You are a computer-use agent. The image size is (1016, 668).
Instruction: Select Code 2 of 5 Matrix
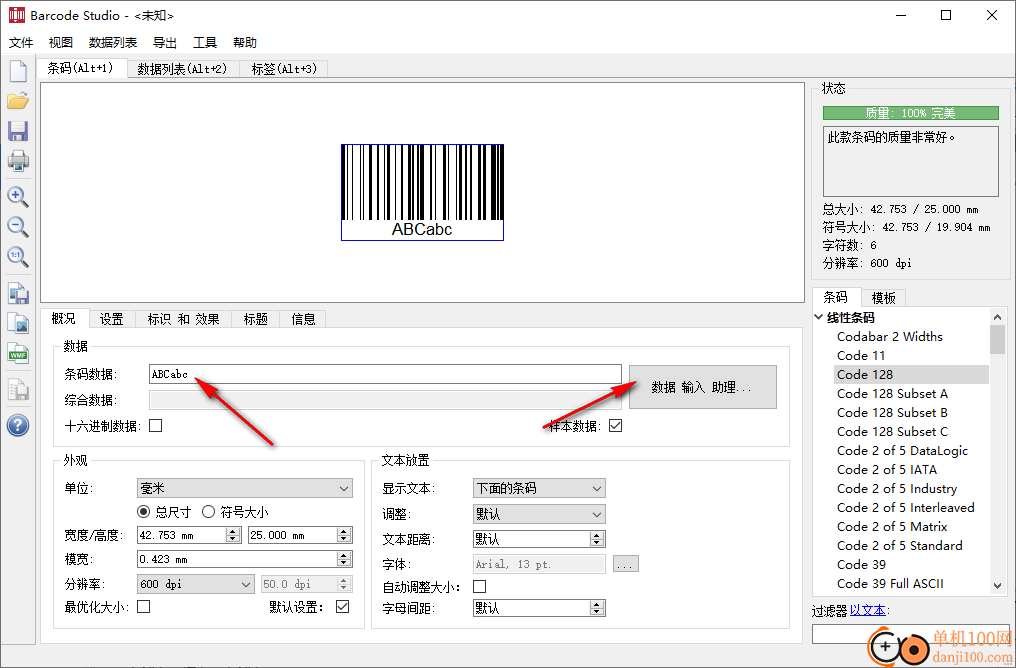click(x=892, y=527)
